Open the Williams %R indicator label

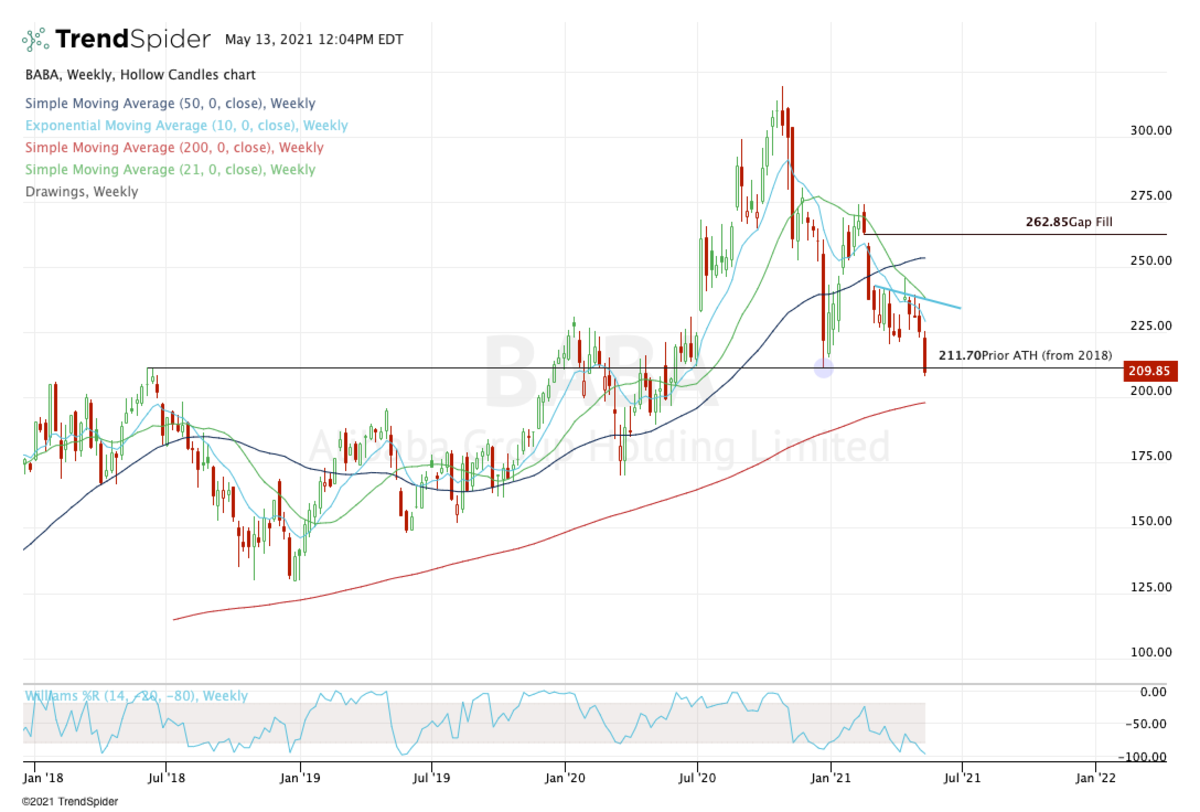coord(135,696)
